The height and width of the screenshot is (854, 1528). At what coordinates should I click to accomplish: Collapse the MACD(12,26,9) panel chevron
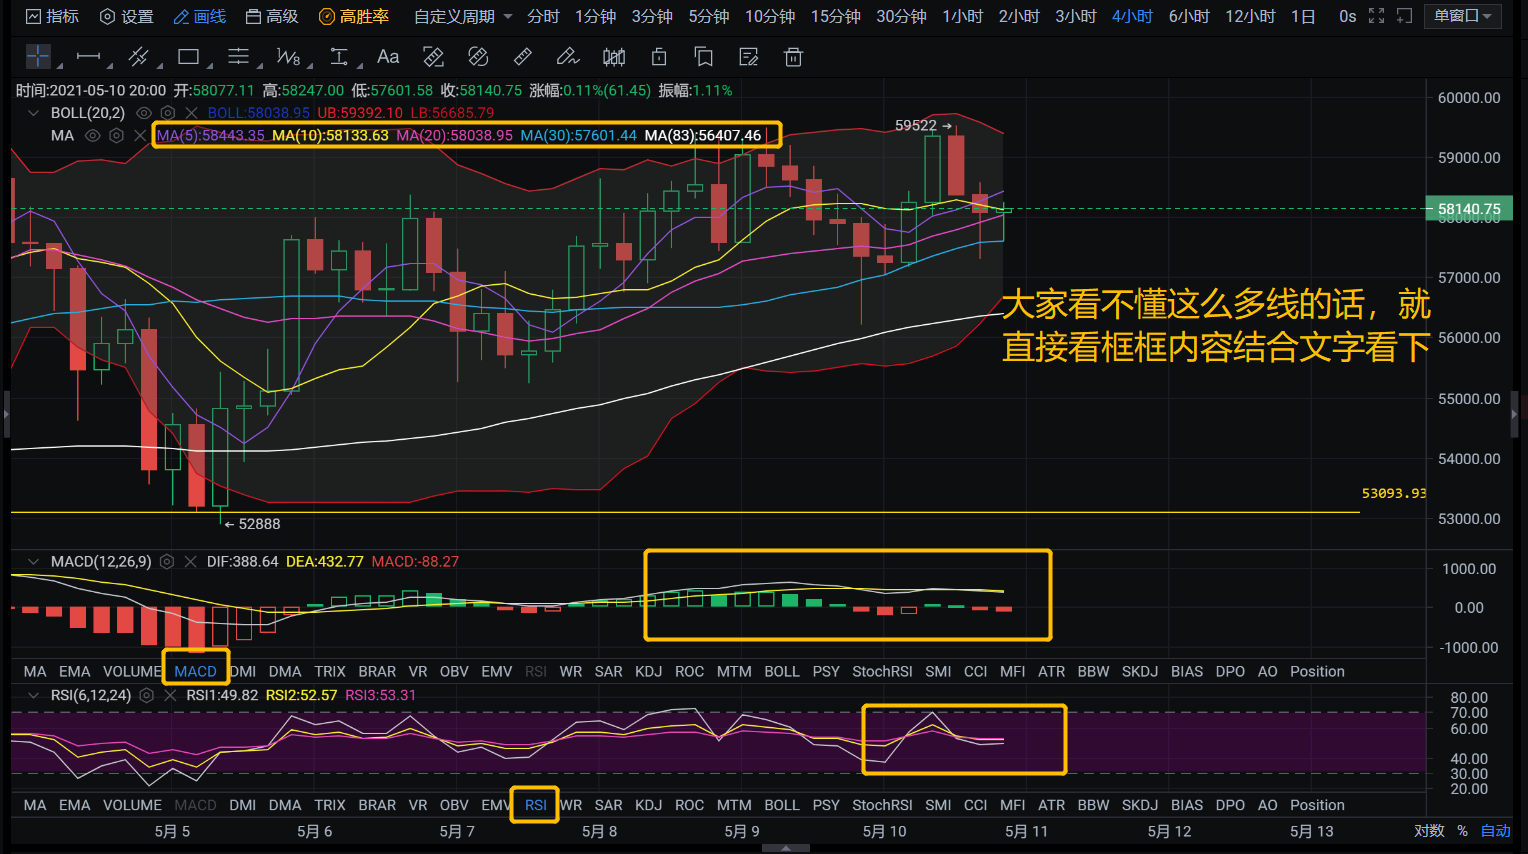point(33,561)
